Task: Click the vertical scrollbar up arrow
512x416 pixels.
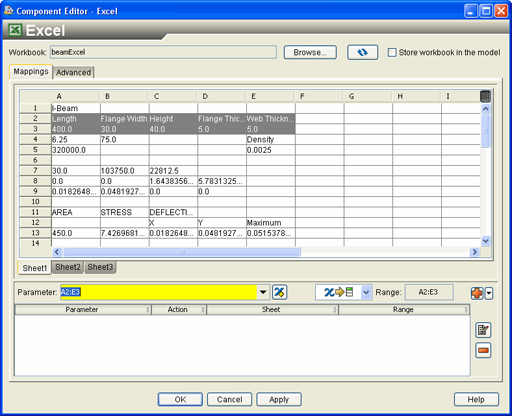Action: point(486,109)
